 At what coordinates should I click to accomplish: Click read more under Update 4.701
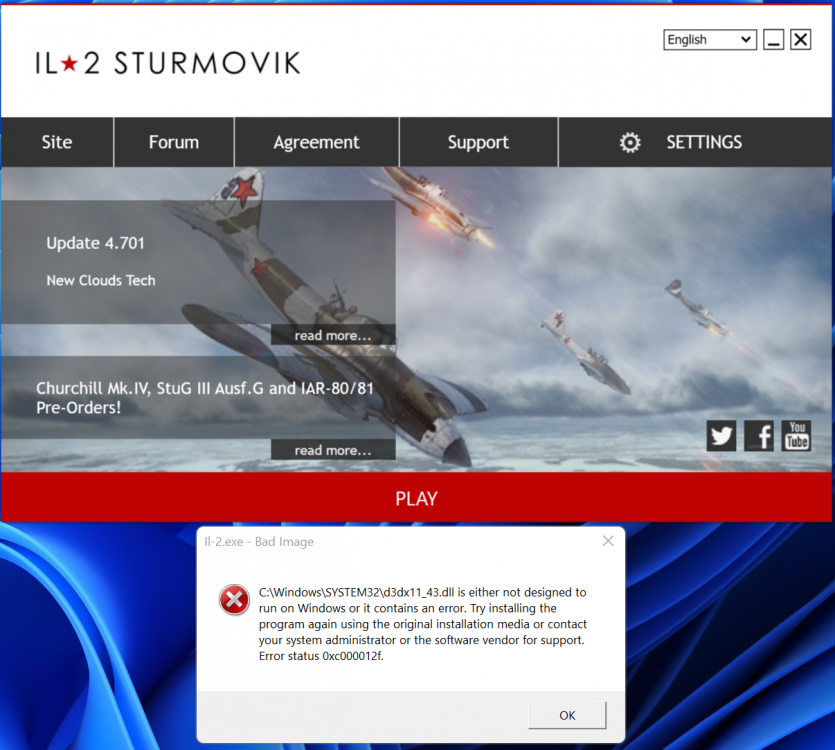click(333, 335)
